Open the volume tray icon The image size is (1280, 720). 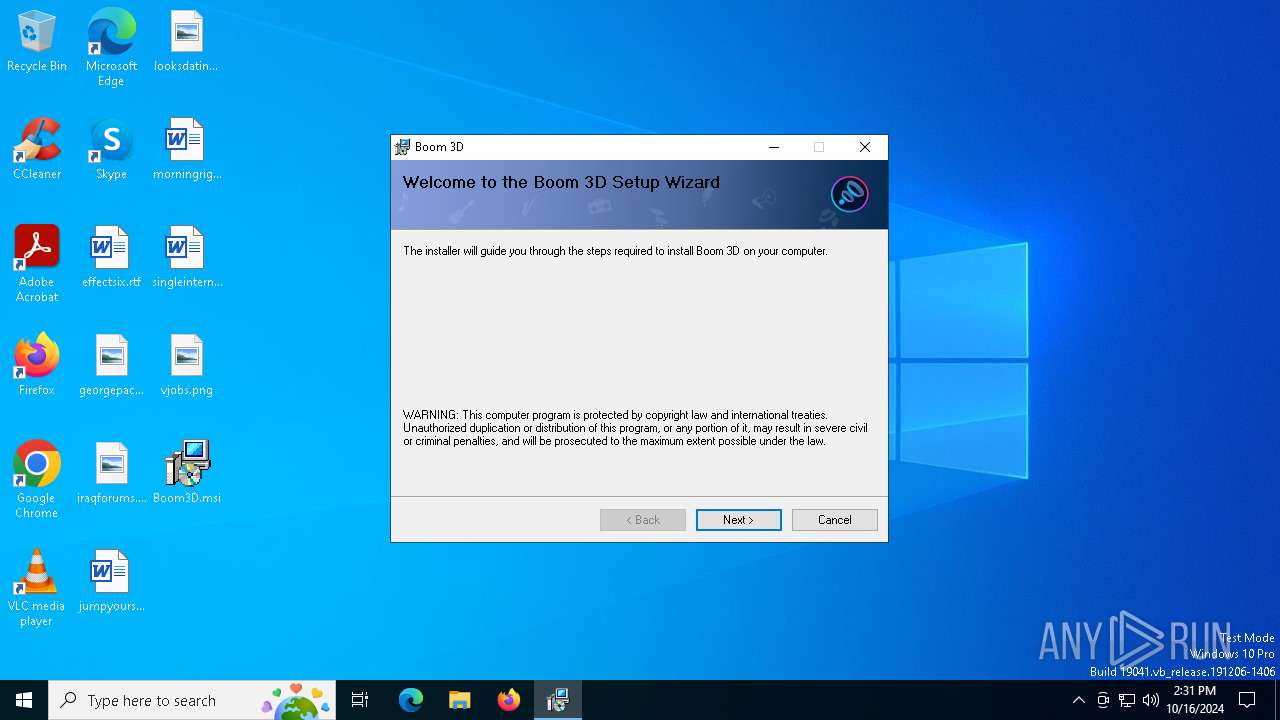pos(1151,700)
